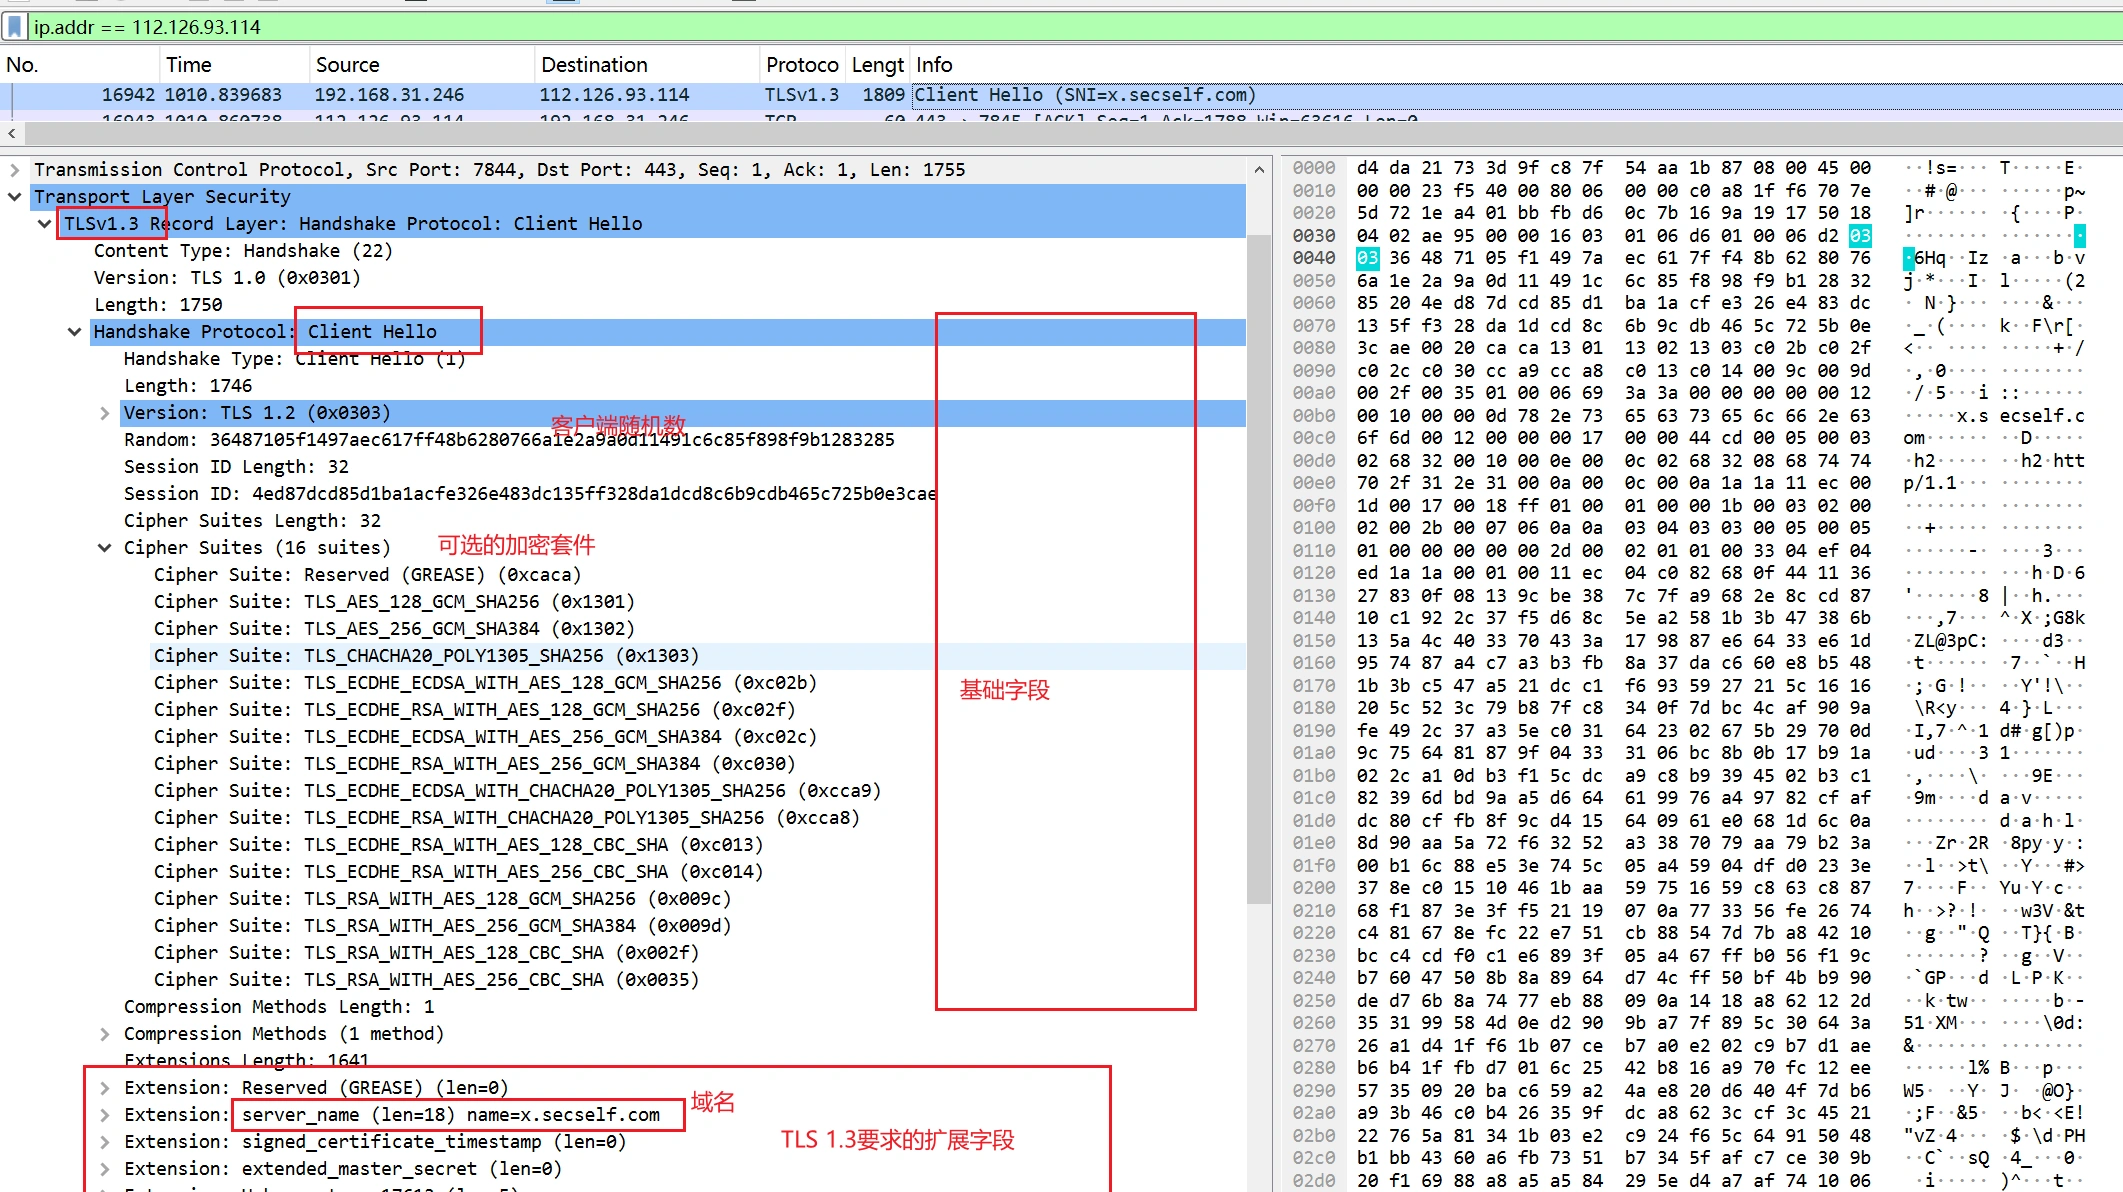Collapse the TLSv1.3 Record Layer node

point(45,224)
